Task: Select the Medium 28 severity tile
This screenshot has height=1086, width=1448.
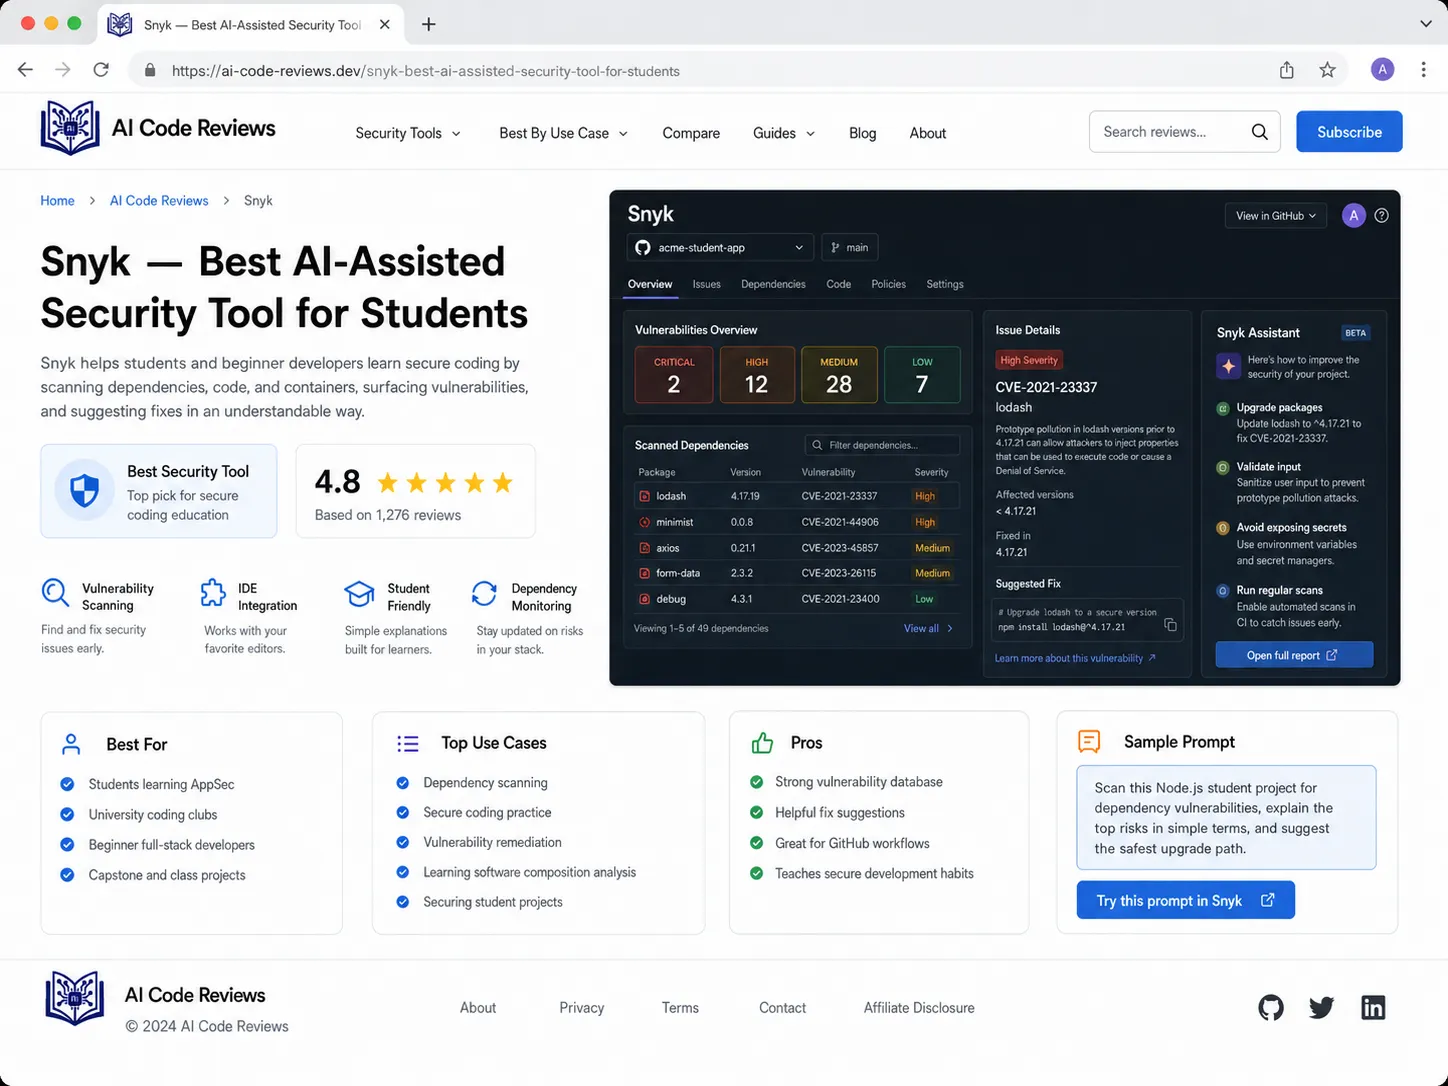Action: click(839, 374)
